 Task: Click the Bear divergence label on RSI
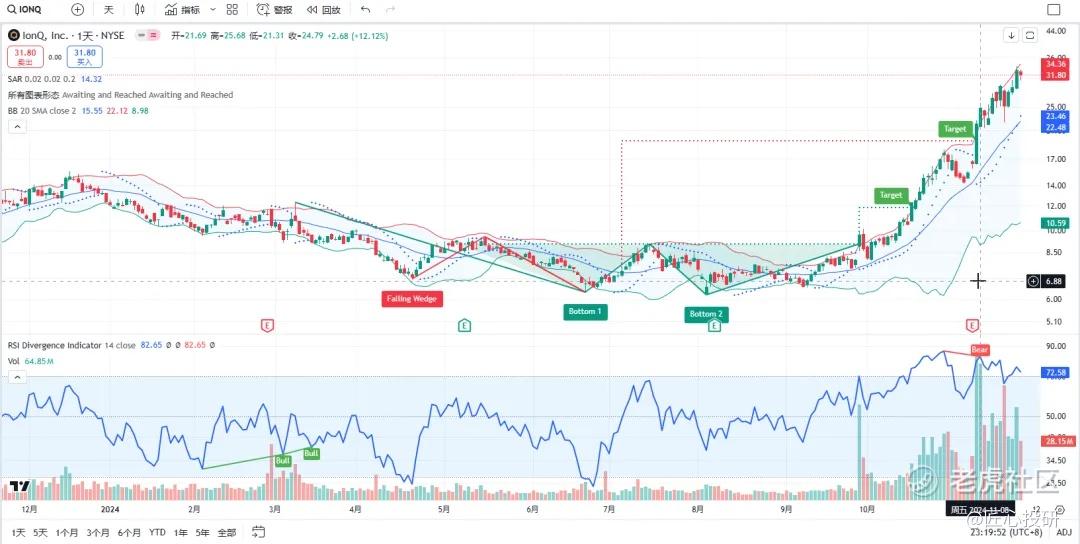tap(979, 350)
